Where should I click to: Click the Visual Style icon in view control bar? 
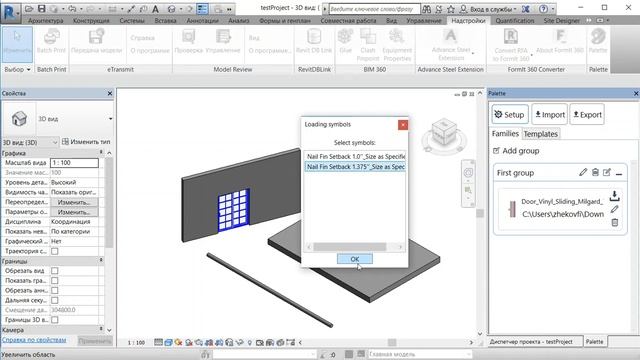pyautogui.click(x=168, y=342)
